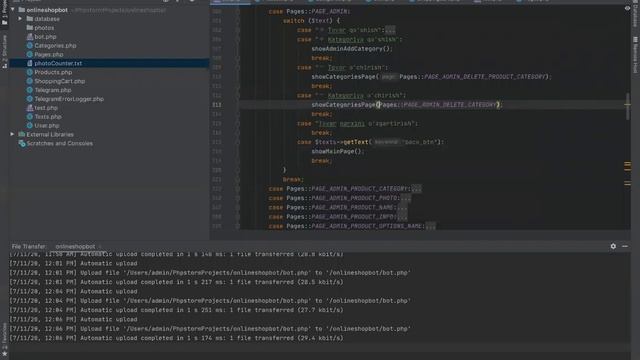Click the External Libraries icon
This screenshot has width=640, height=360.
coord(22,134)
